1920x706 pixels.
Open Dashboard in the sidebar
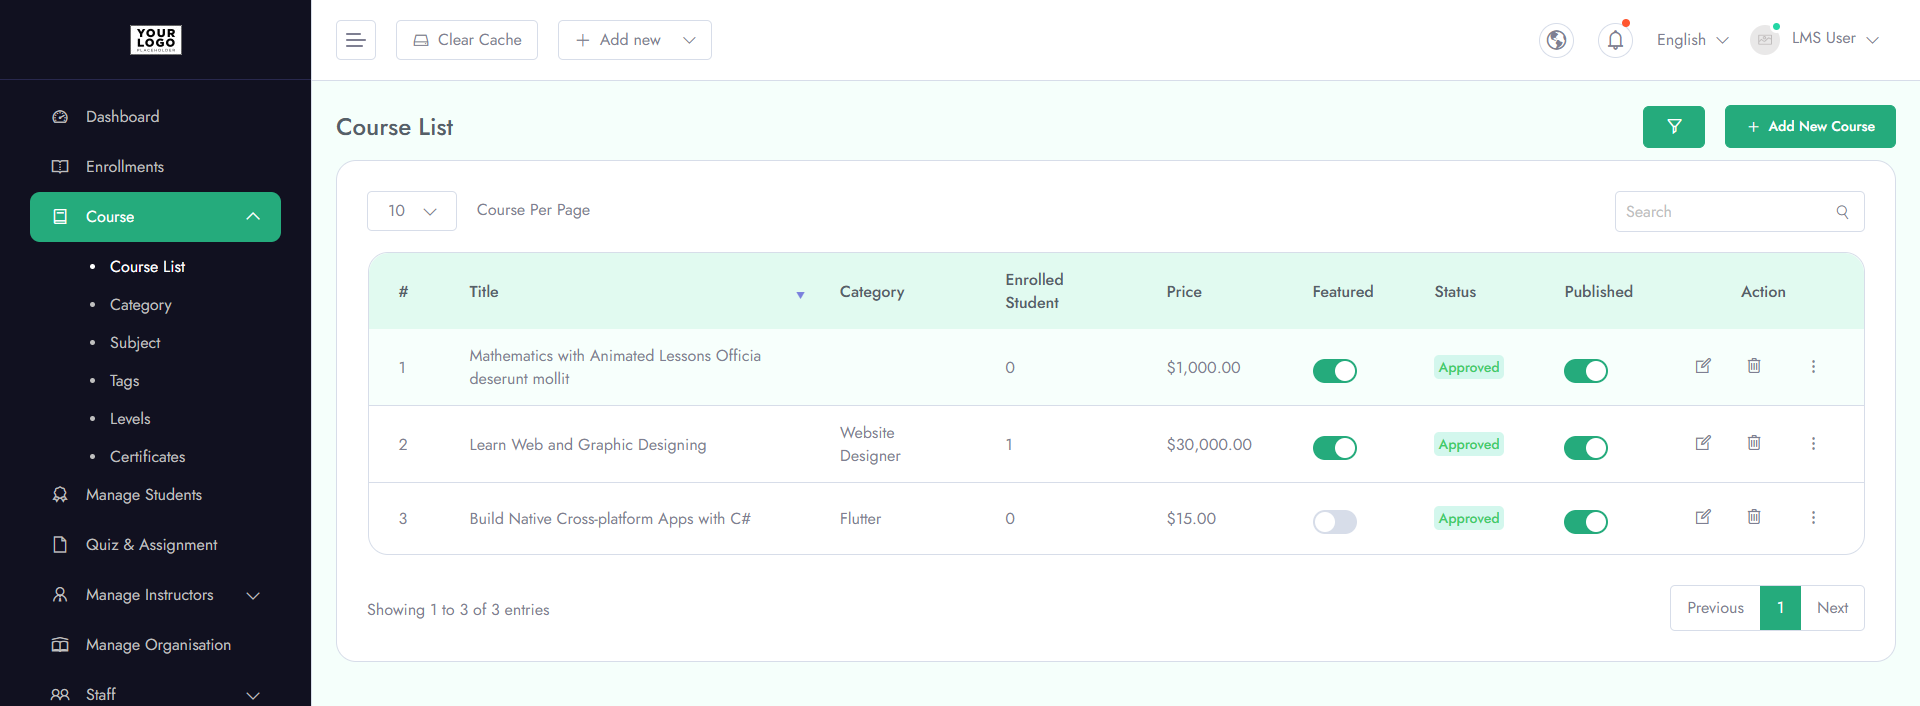click(122, 117)
